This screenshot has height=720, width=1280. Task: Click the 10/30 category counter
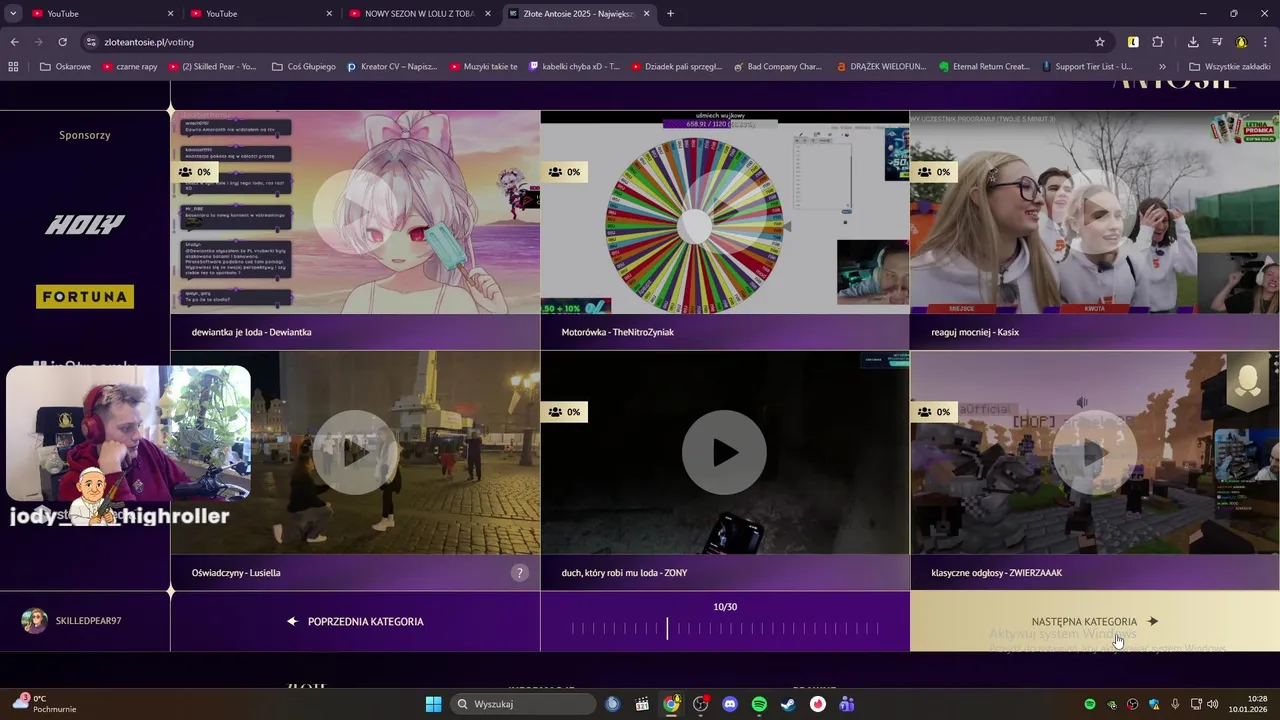(x=725, y=607)
